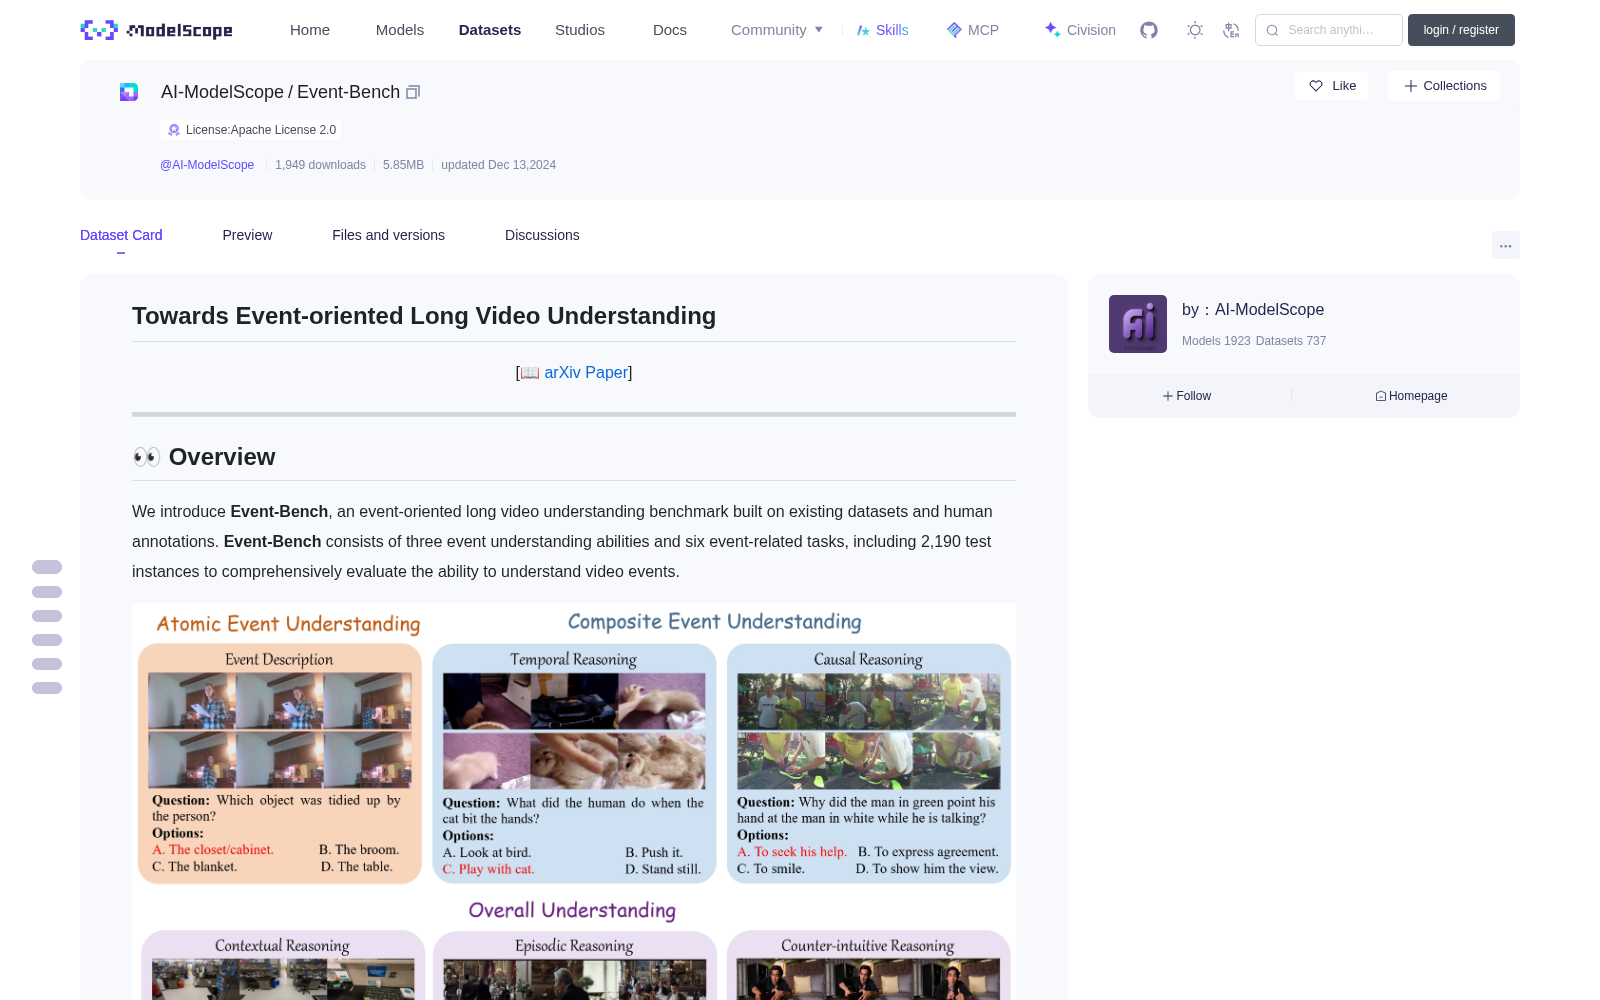Copy the dataset name Event-Bench
Viewport: 1600px width, 1000px height.
[413, 92]
